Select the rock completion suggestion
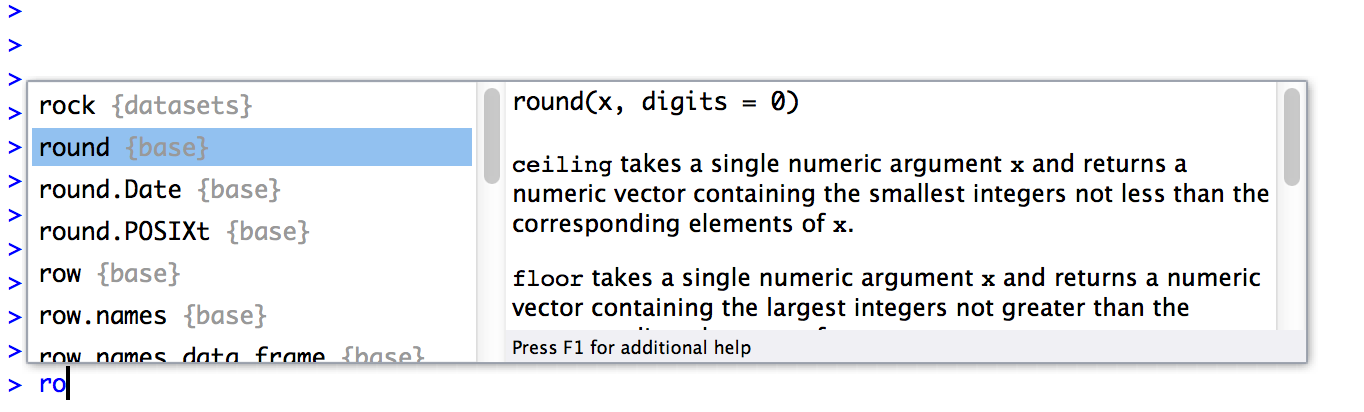1364x412 pixels. pyautogui.click(x=67, y=105)
